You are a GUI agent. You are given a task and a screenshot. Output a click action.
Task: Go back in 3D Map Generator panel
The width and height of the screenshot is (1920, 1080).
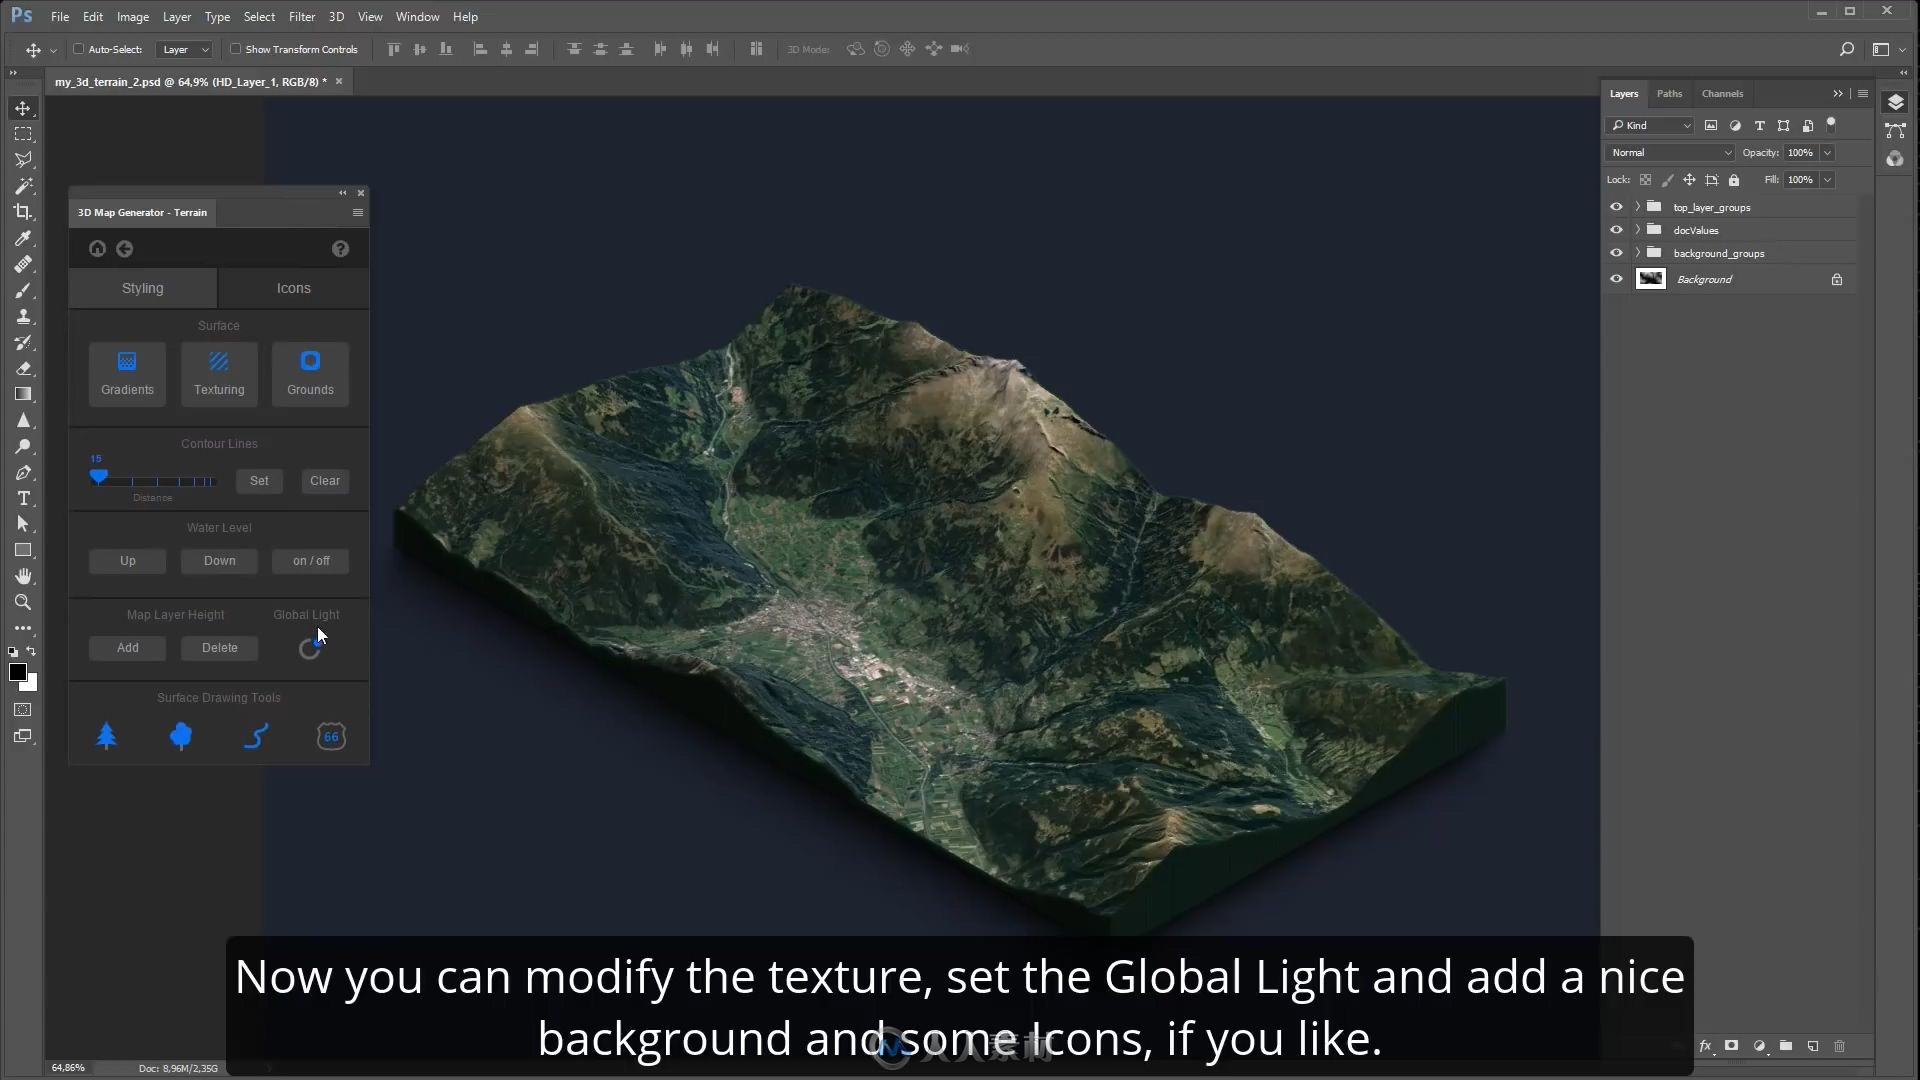coord(125,249)
